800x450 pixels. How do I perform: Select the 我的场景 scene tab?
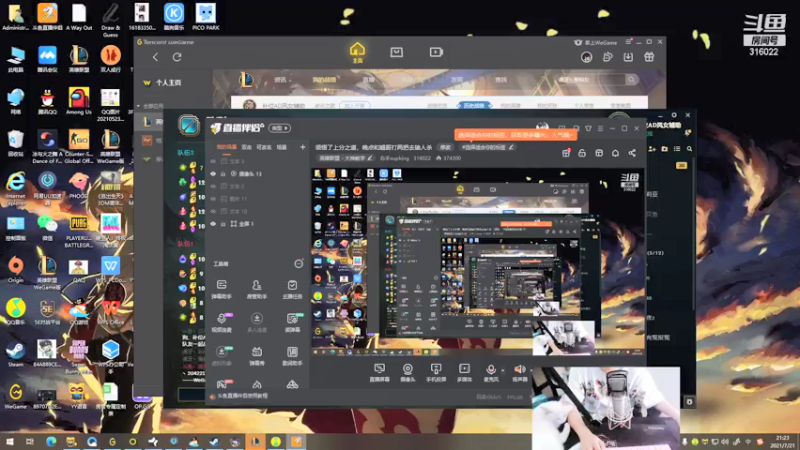click(x=226, y=147)
